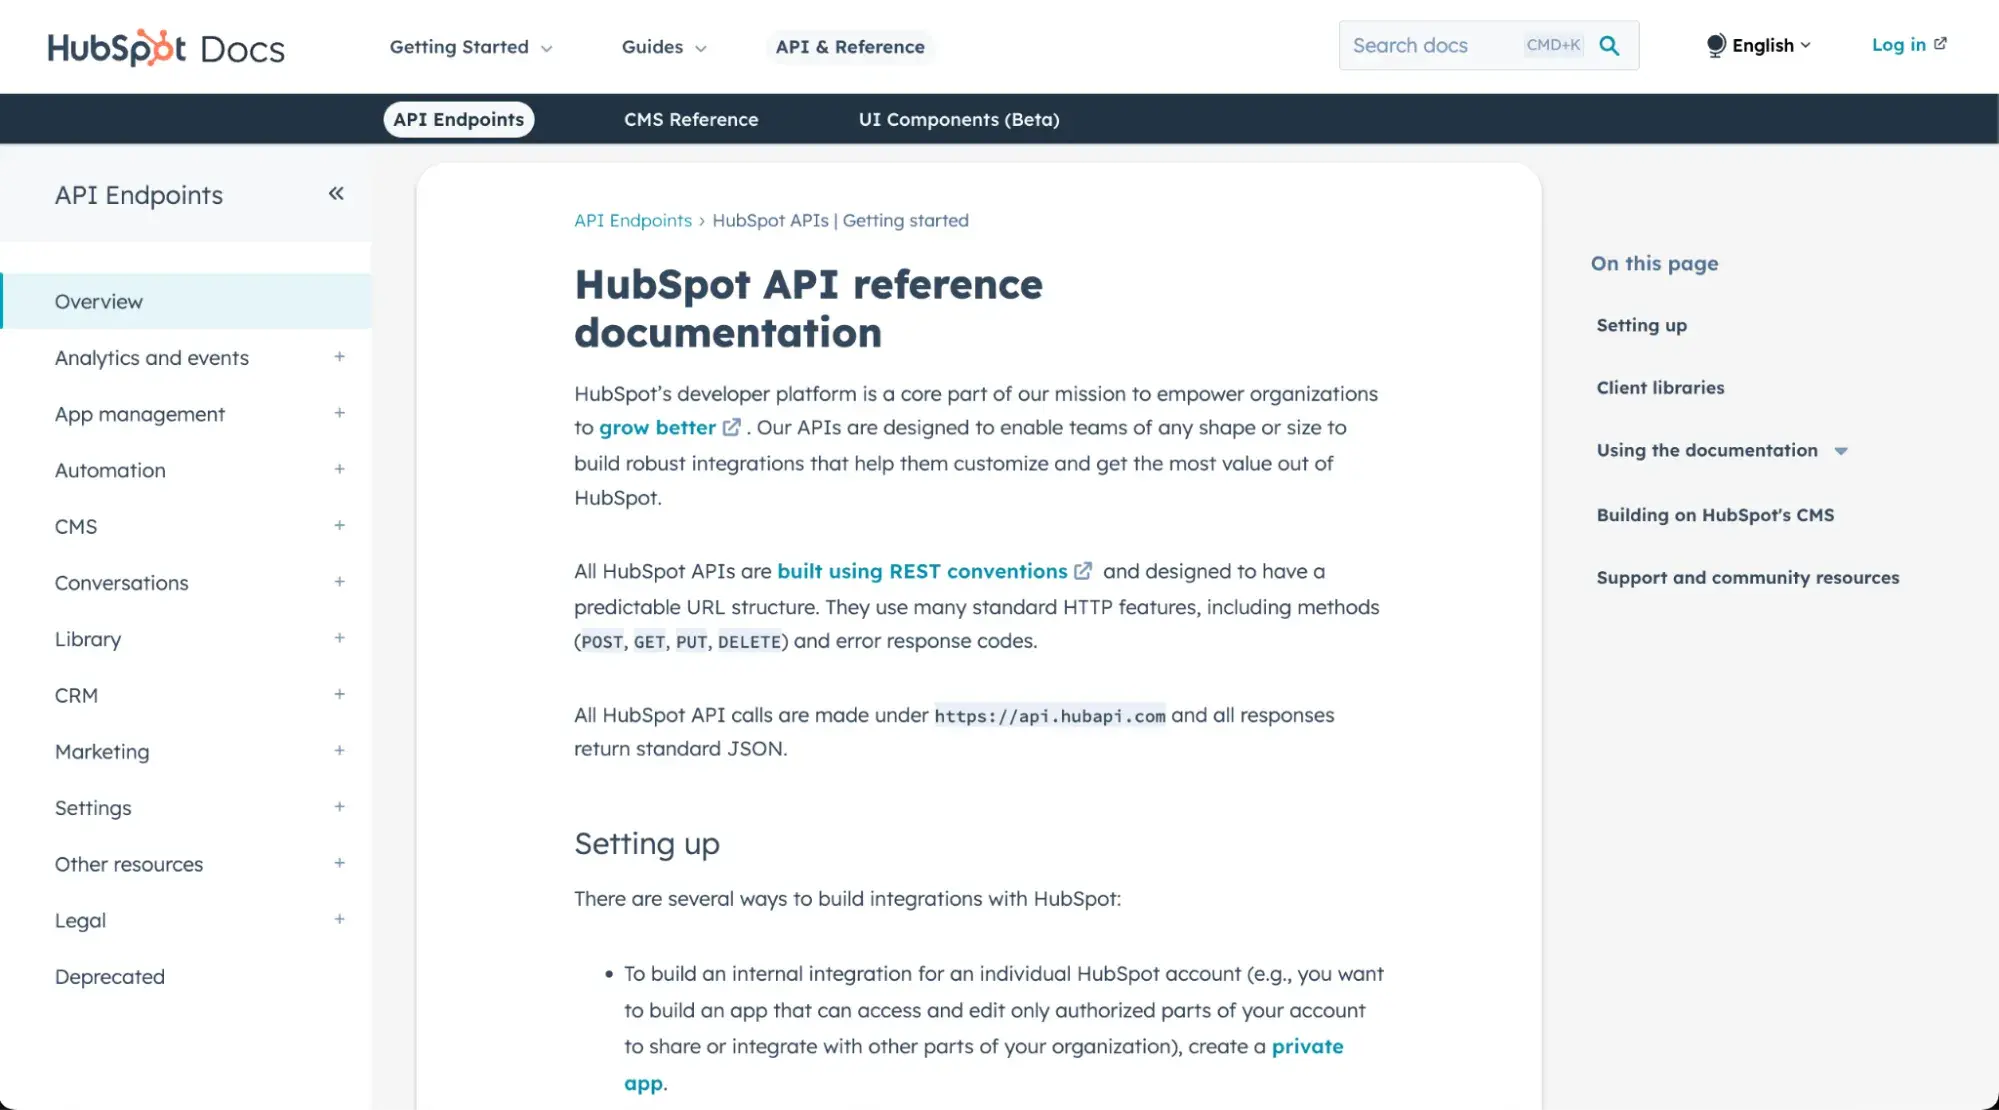Click the API Endpoints breadcrumb link
Image resolution: width=1999 pixels, height=1110 pixels.
(633, 220)
